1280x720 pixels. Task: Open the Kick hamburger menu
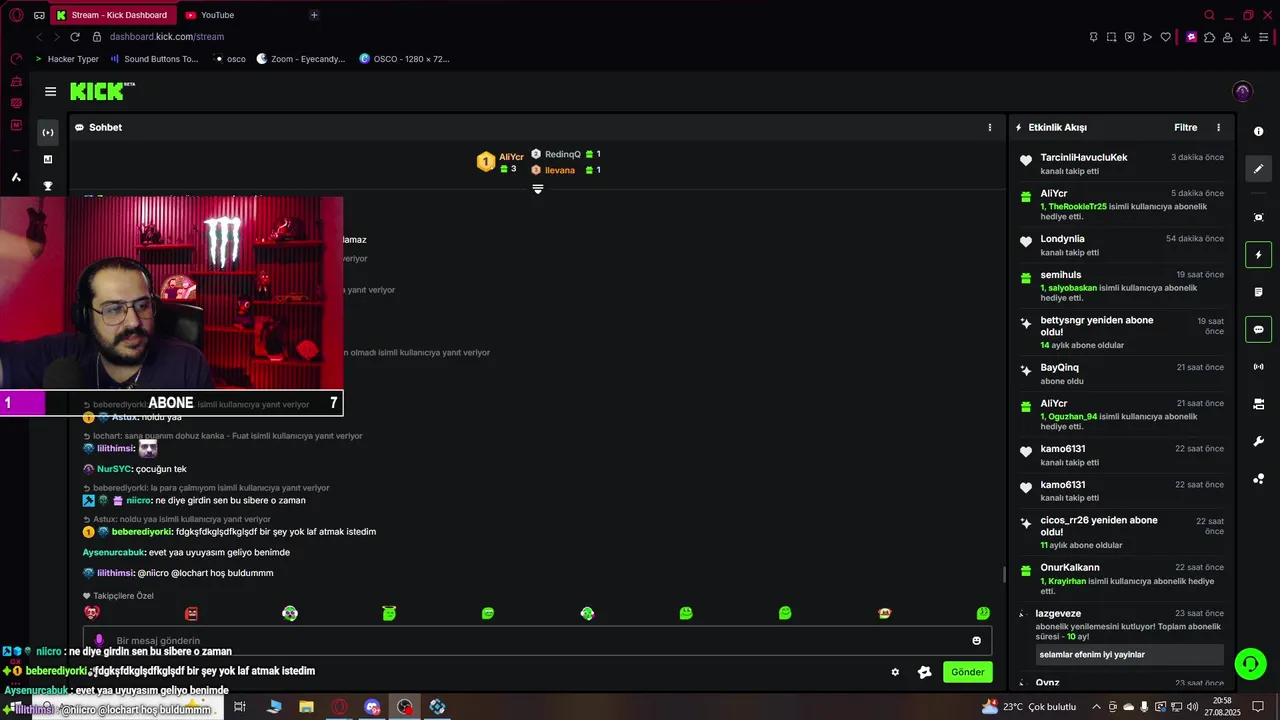pyautogui.click(x=50, y=91)
